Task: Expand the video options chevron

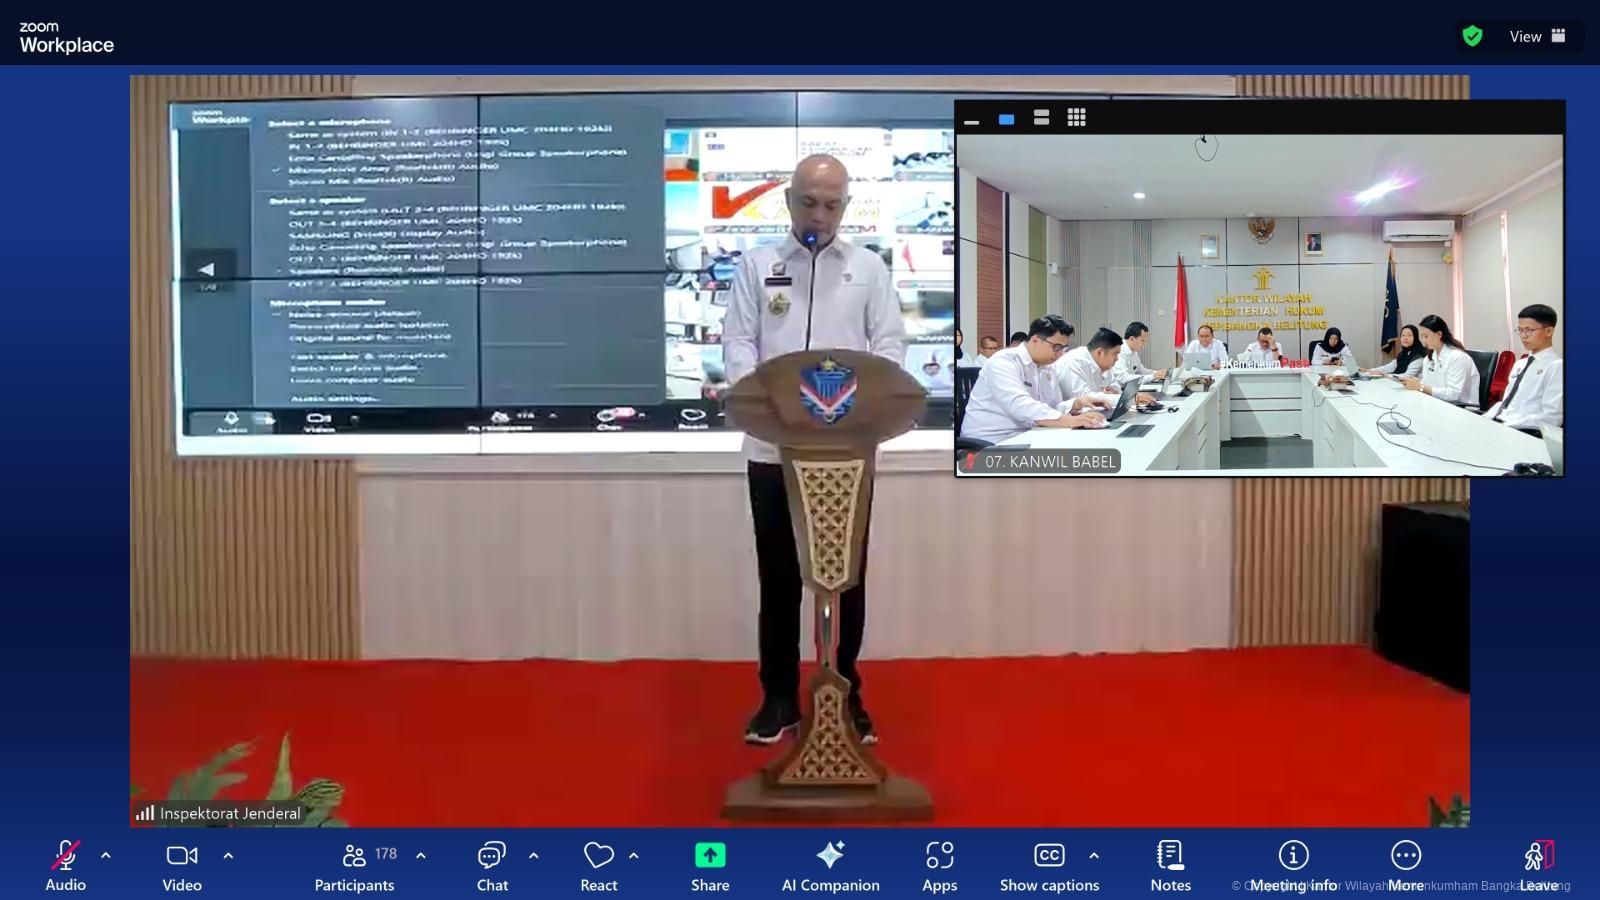Action: click(228, 856)
